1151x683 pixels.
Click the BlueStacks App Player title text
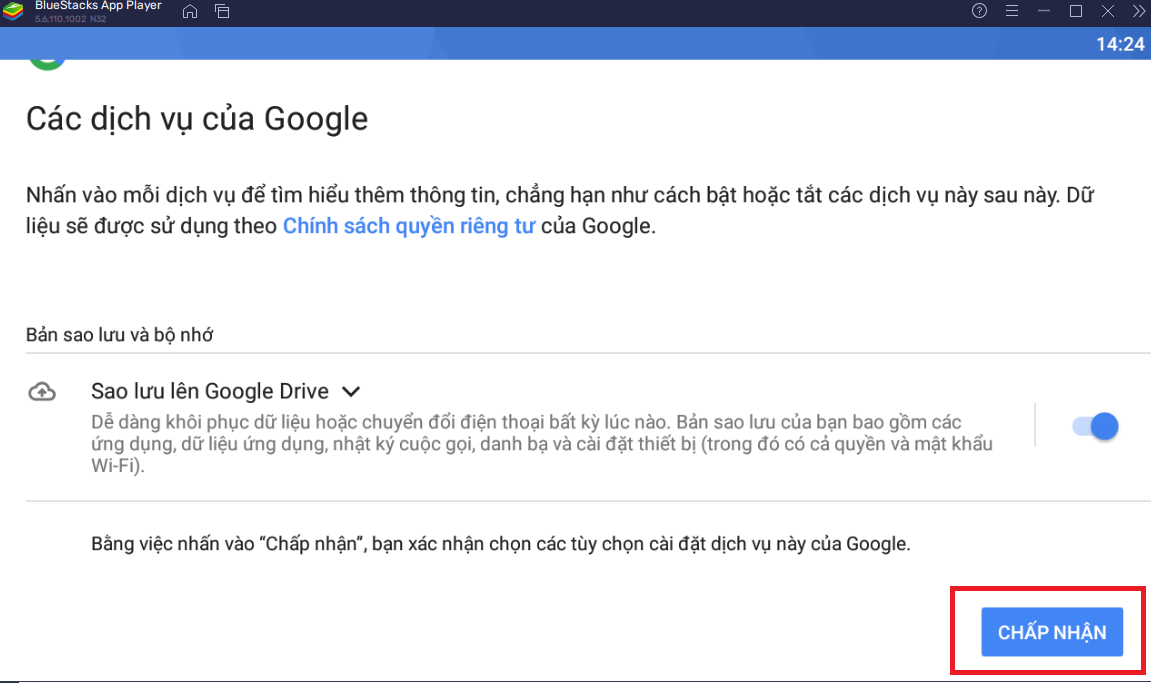(x=98, y=6)
